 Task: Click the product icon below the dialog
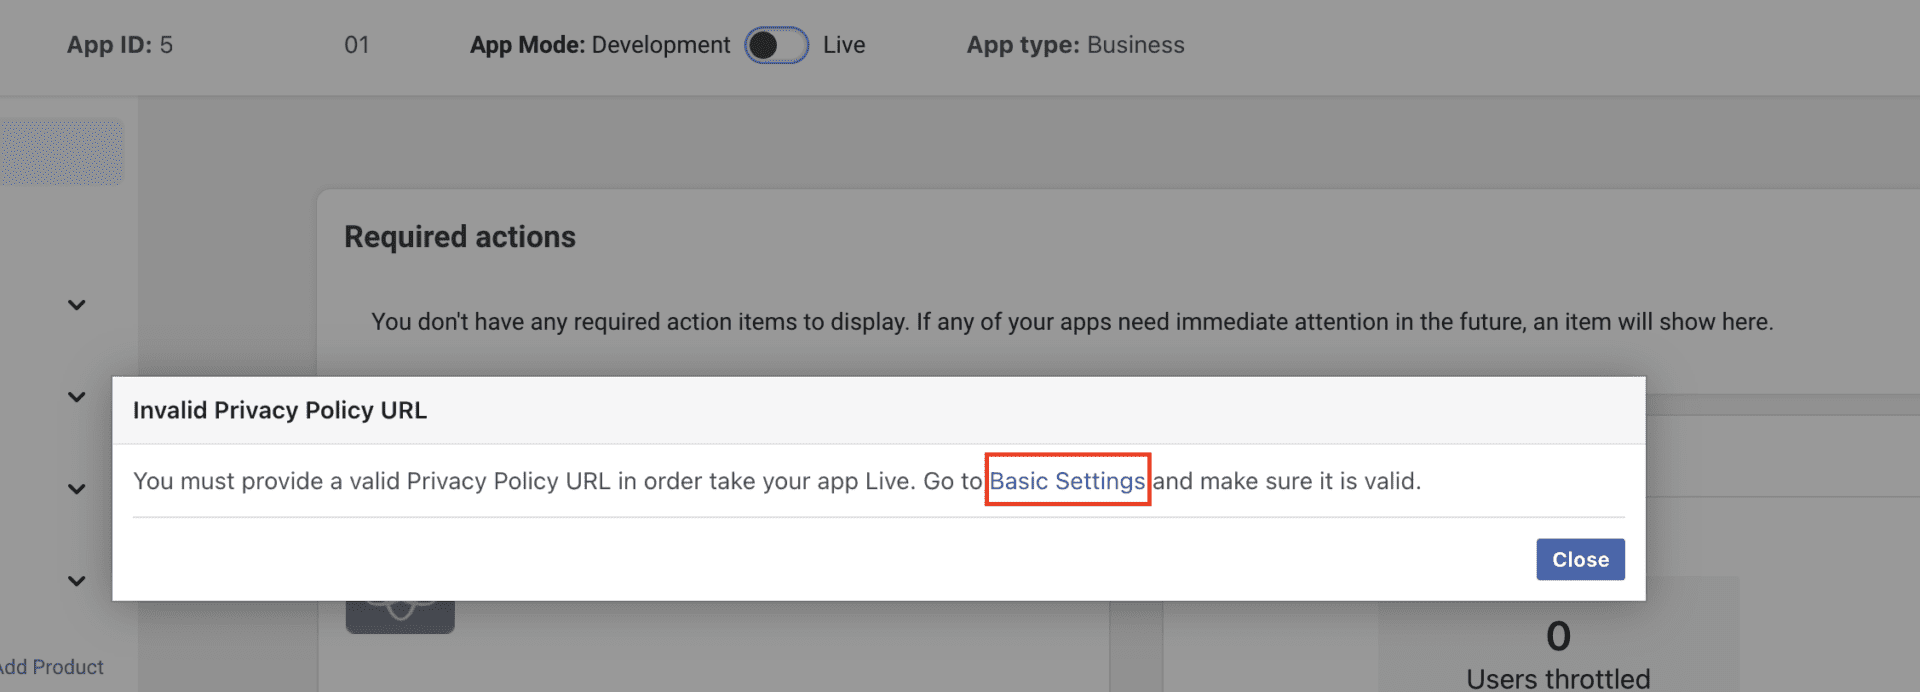(x=400, y=615)
